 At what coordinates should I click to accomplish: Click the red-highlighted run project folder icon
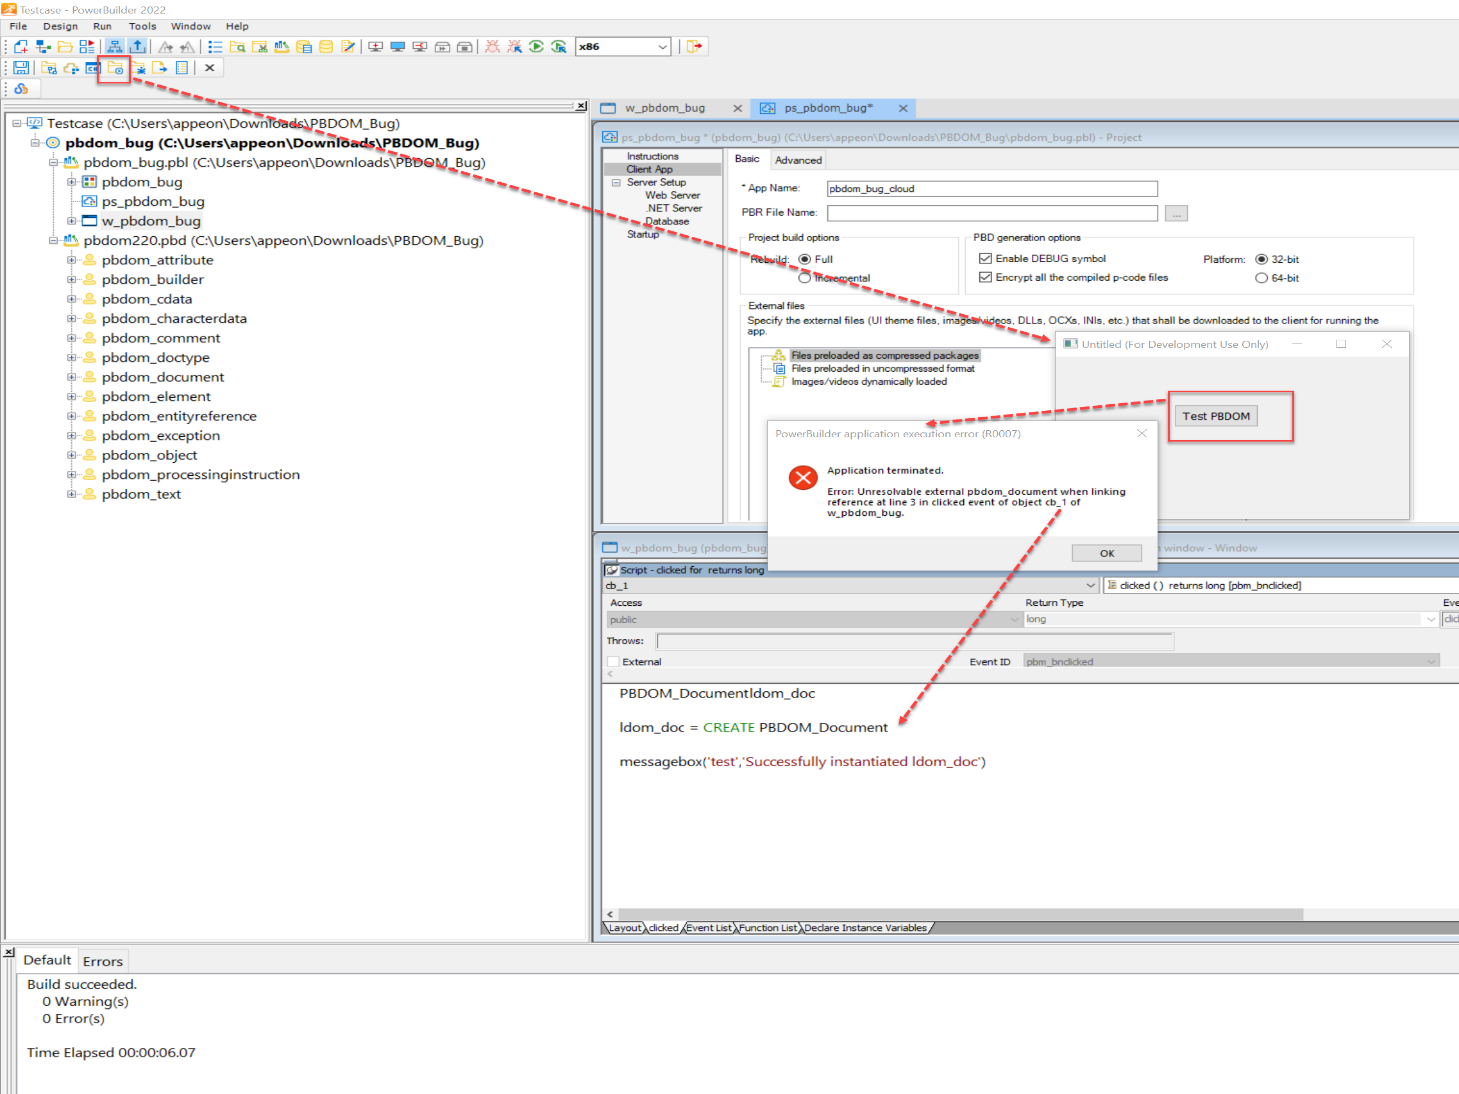click(116, 68)
